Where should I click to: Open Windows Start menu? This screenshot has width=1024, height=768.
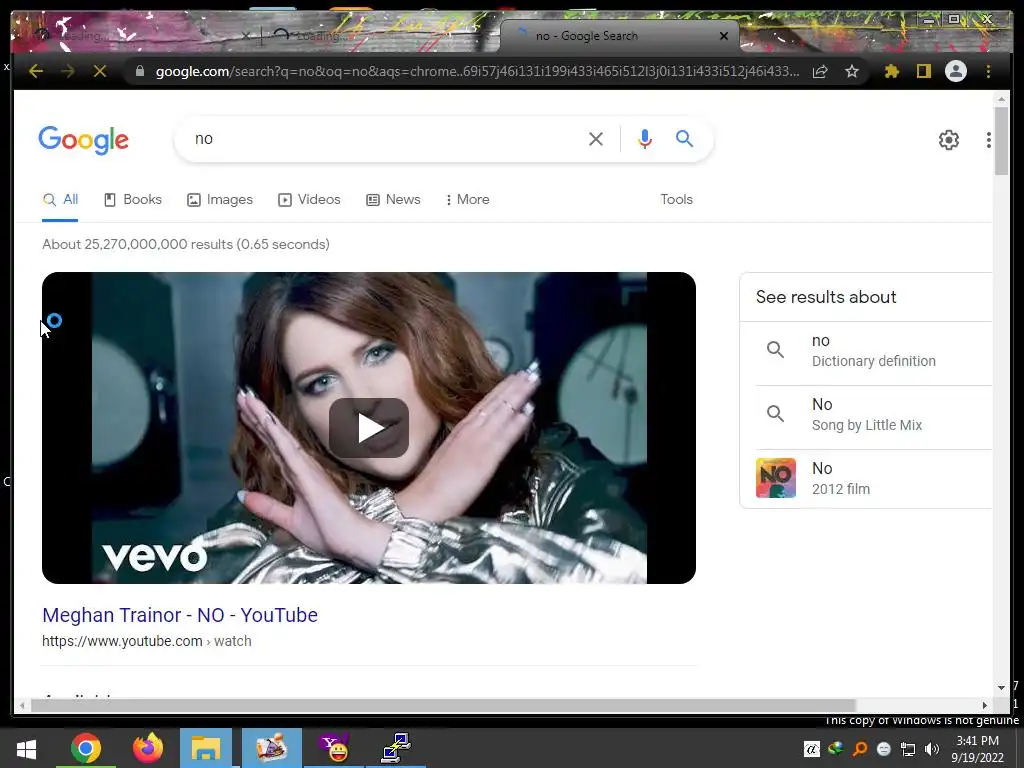tap(26, 748)
